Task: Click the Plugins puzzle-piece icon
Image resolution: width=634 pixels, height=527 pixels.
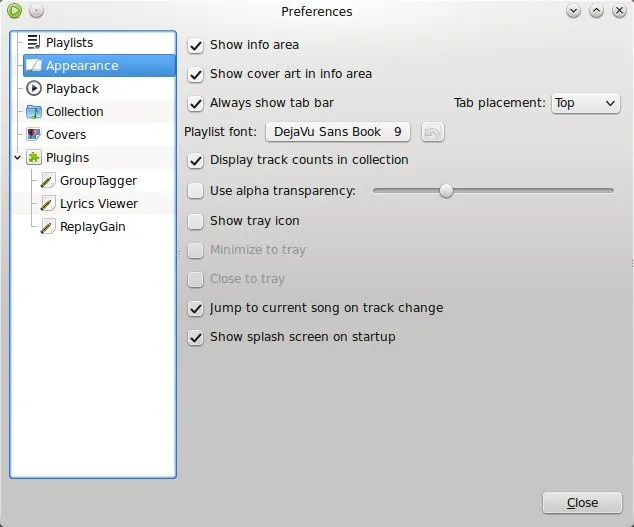Action: (x=33, y=158)
